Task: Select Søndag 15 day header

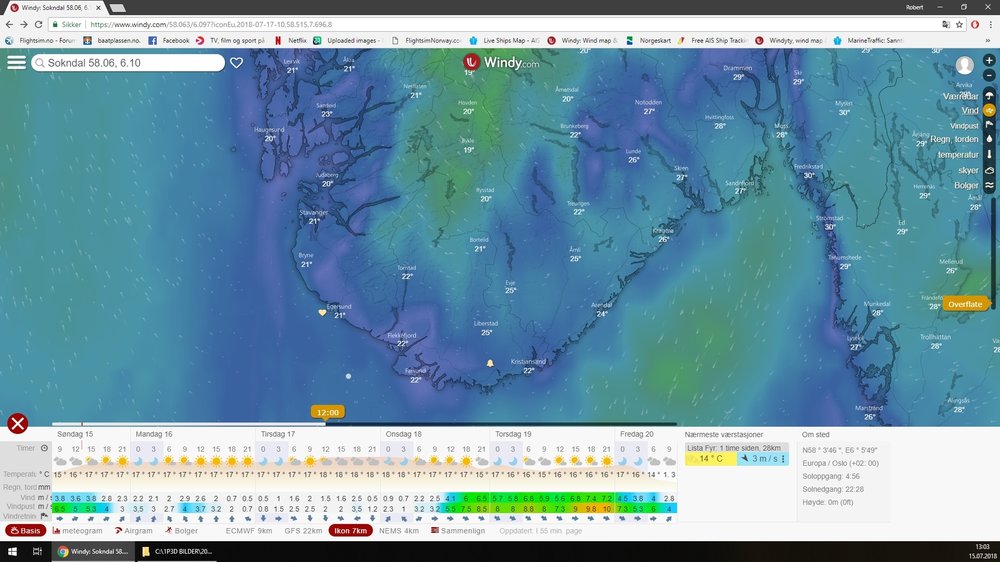Action: [75, 434]
